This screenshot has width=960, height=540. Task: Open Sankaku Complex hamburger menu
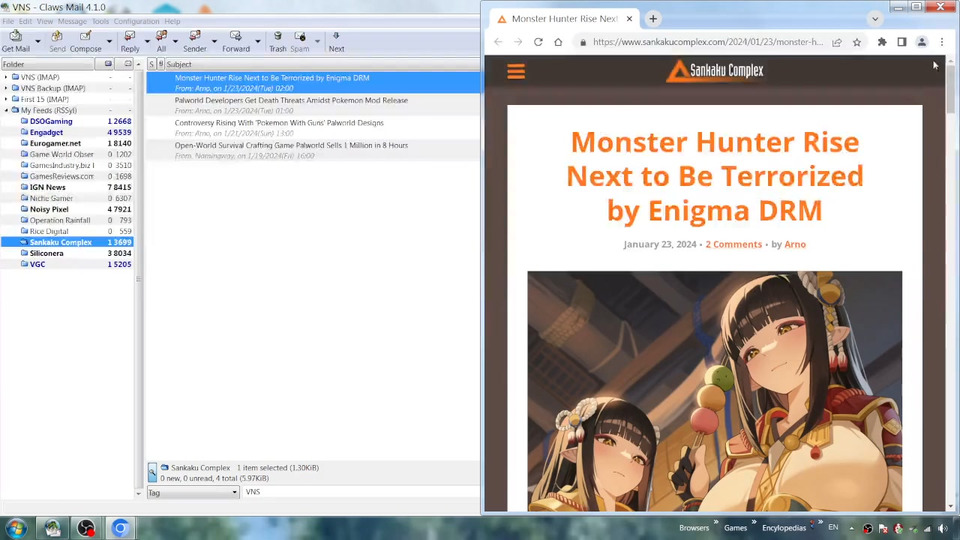point(516,72)
